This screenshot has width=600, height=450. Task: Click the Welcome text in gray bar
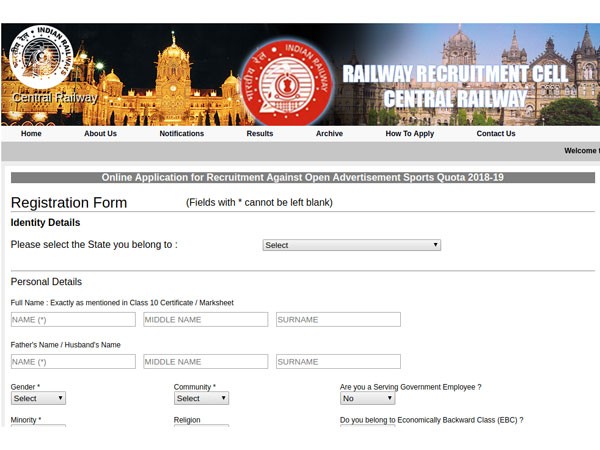pyautogui.click(x=582, y=151)
